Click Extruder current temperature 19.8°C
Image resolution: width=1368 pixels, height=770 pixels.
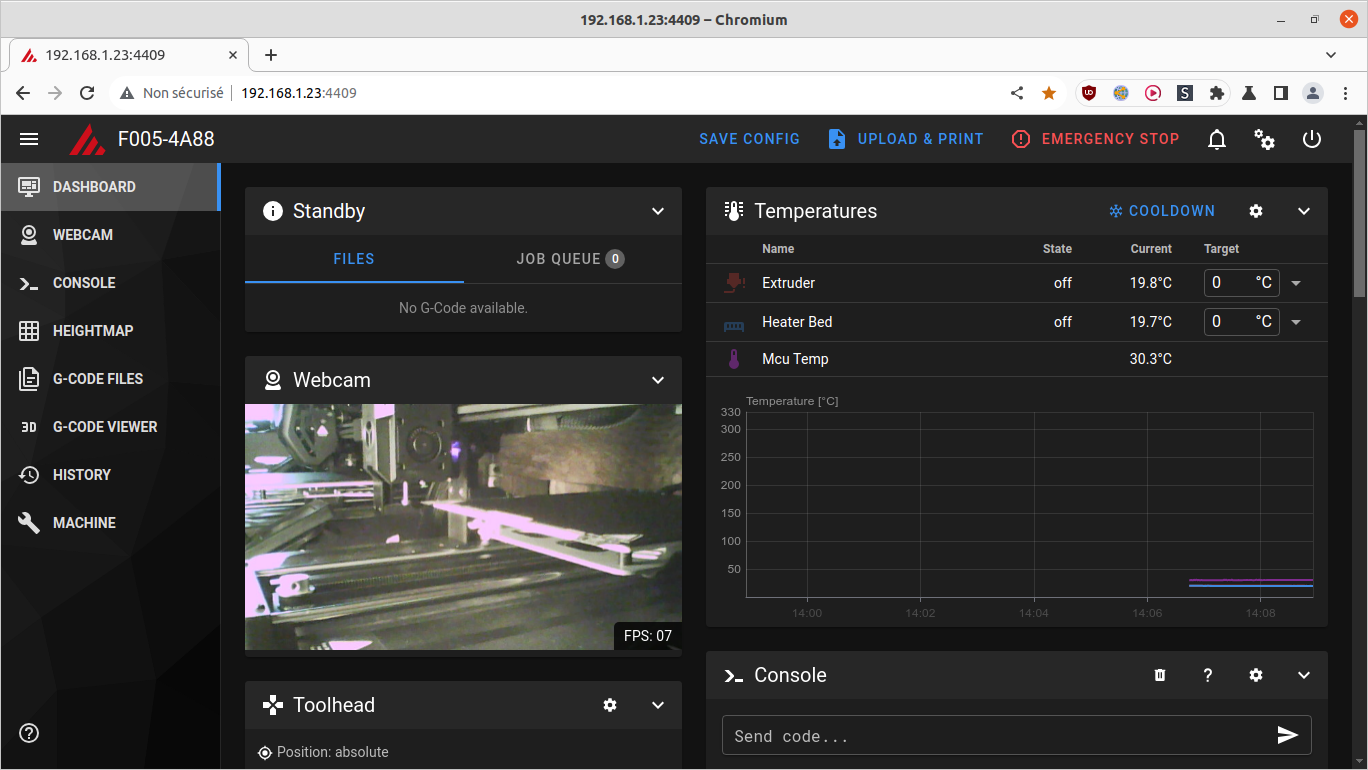(1151, 283)
